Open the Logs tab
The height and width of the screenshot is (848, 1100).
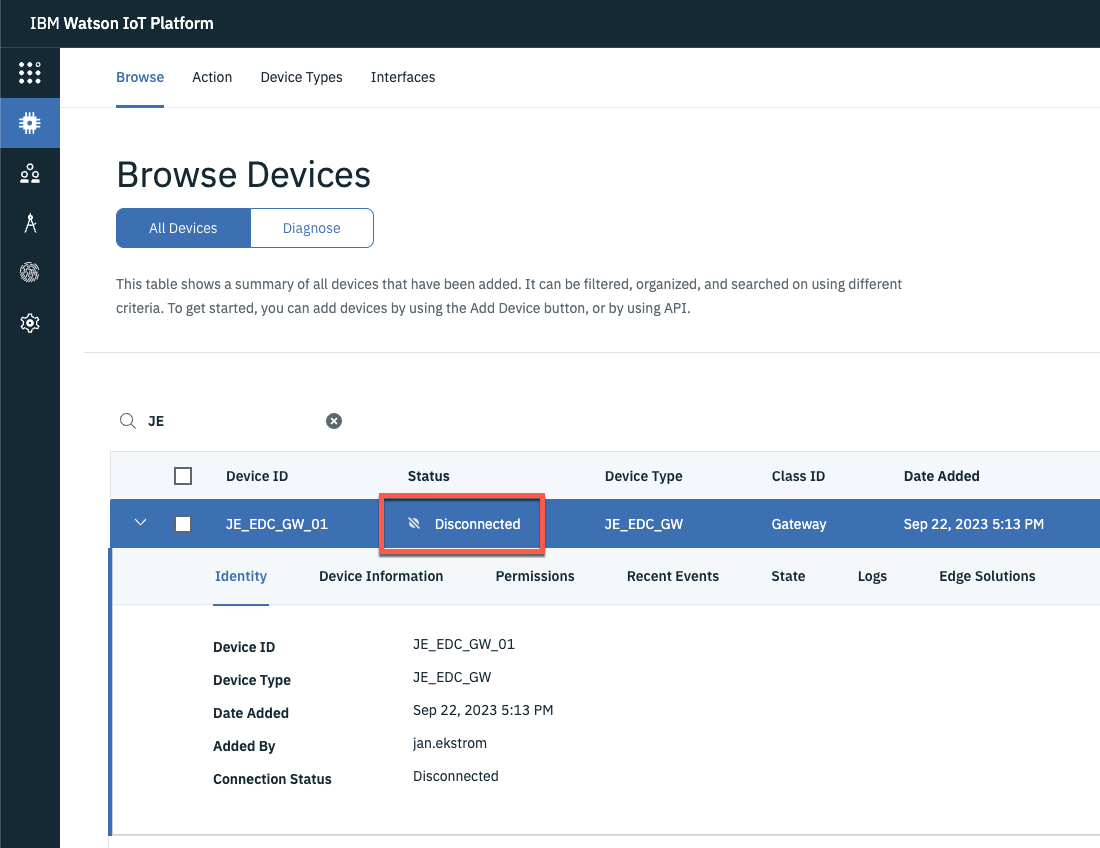[x=872, y=576]
